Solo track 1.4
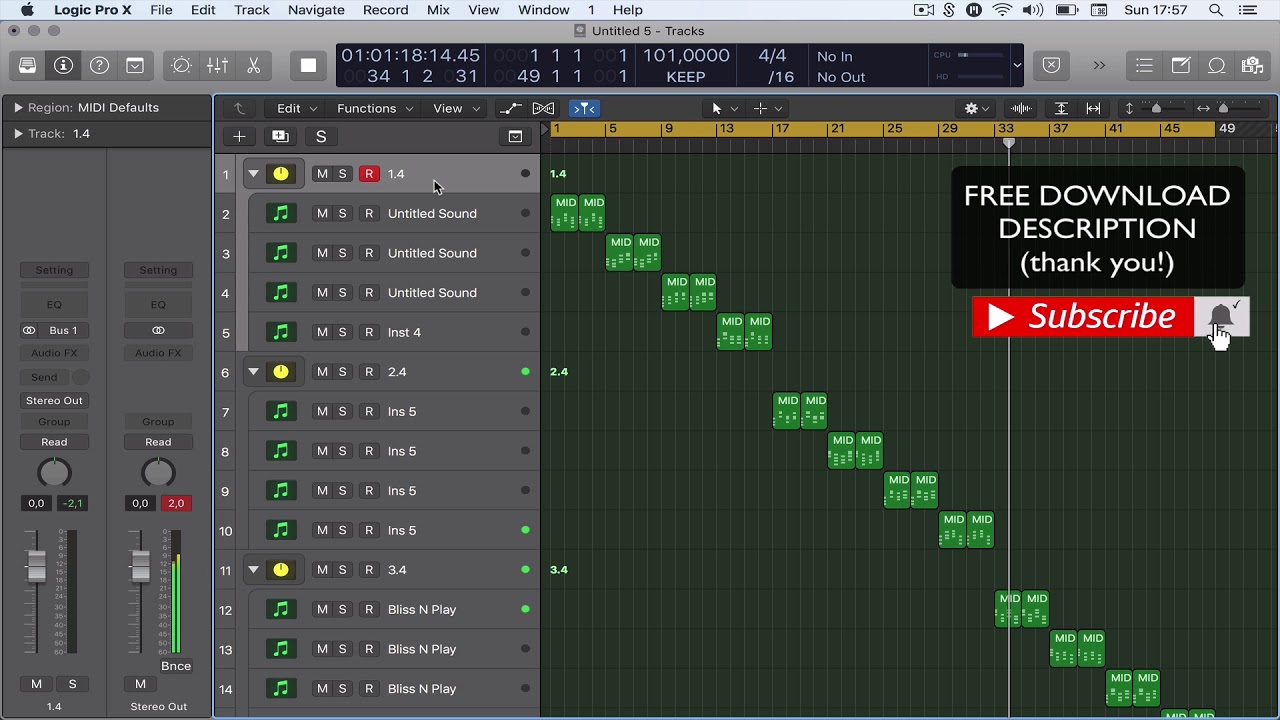1280x720 pixels. point(342,174)
